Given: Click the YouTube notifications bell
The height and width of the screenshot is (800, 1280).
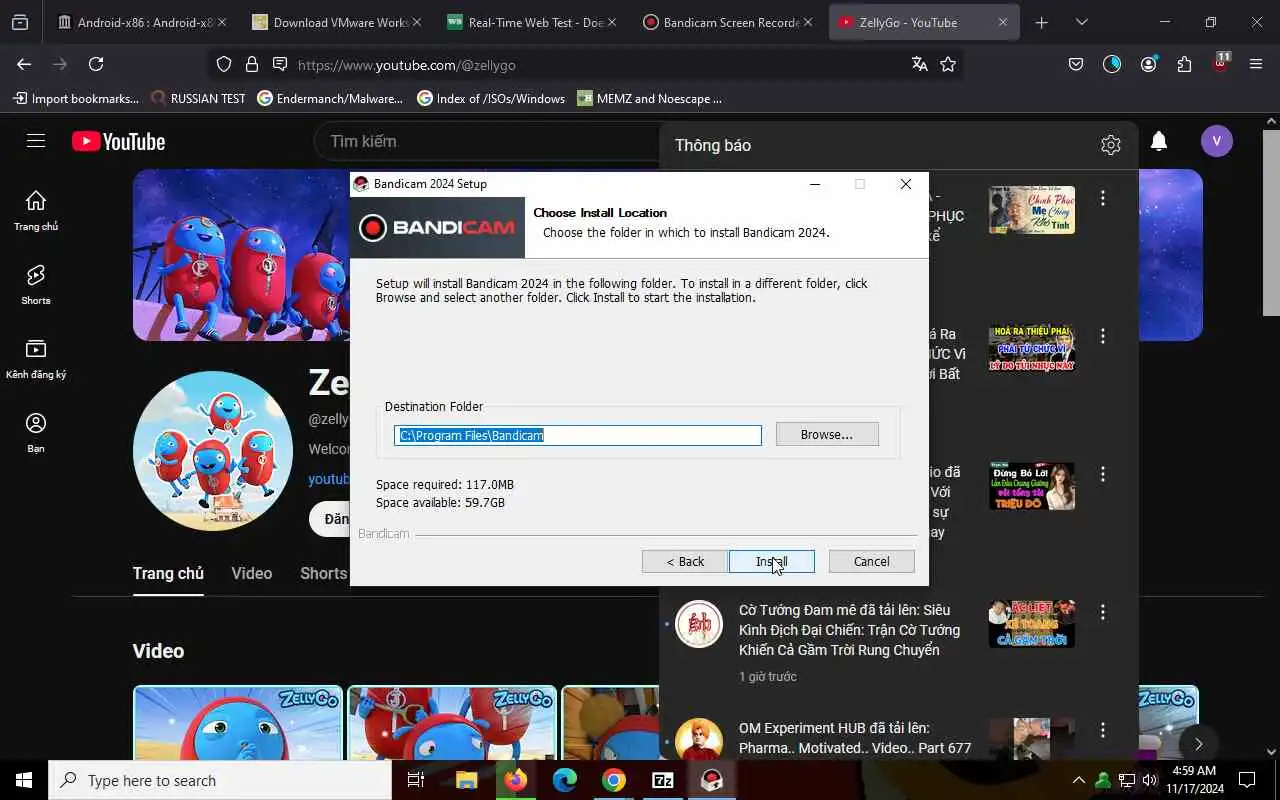Looking at the screenshot, I should pyautogui.click(x=1159, y=141).
